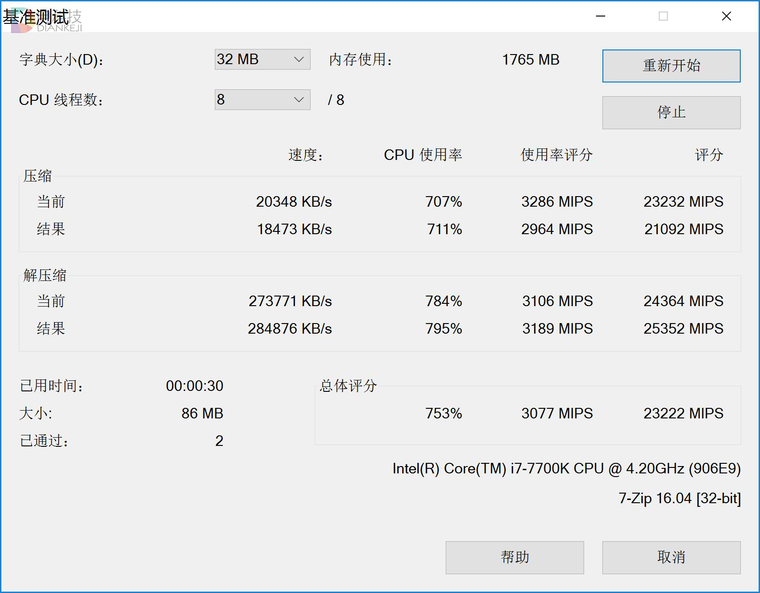Open the dictionary size dropdown showing 32 MB

(262, 60)
